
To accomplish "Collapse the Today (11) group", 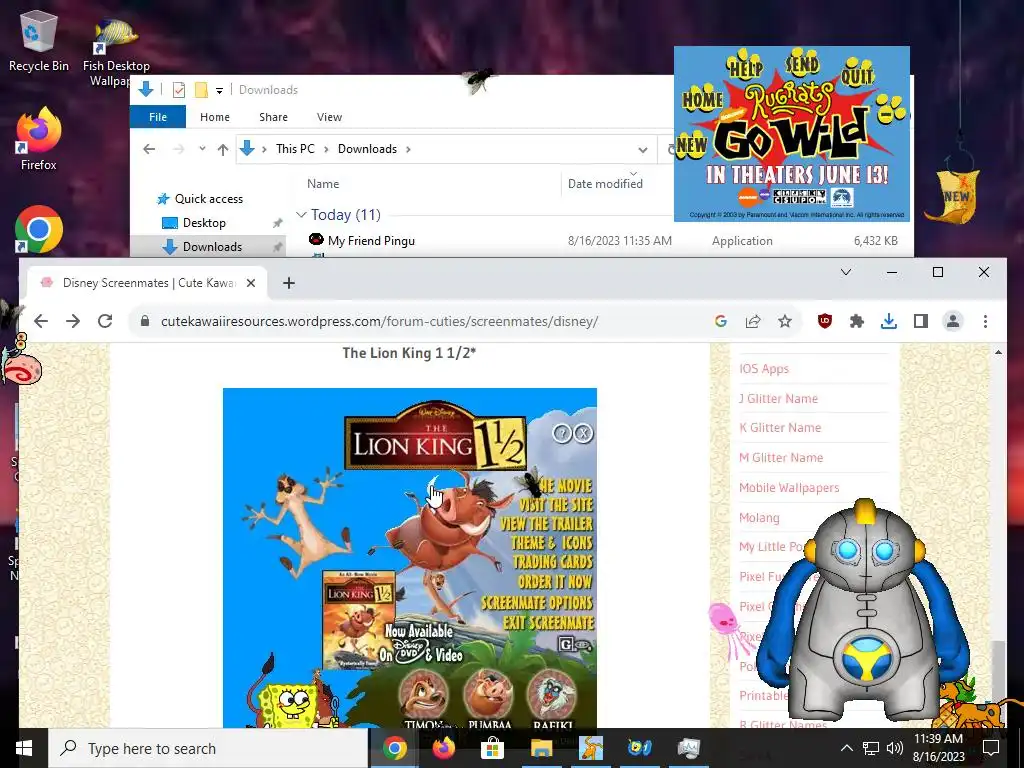I will [x=301, y=215].
